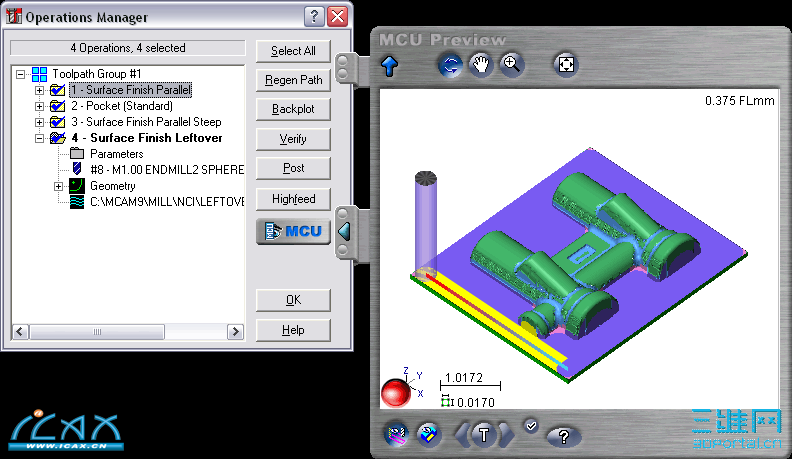
Task: Click the Geometry icon in operation 4
Action: pyautogui.click(x=77, y=185)
